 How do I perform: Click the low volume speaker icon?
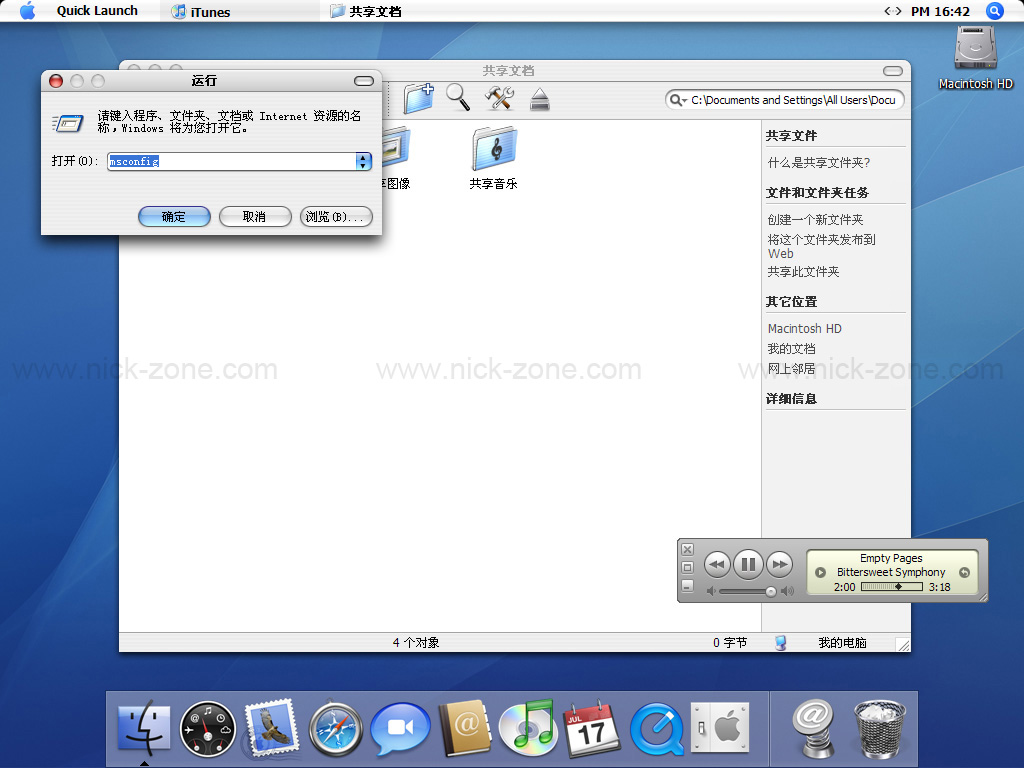711,591
